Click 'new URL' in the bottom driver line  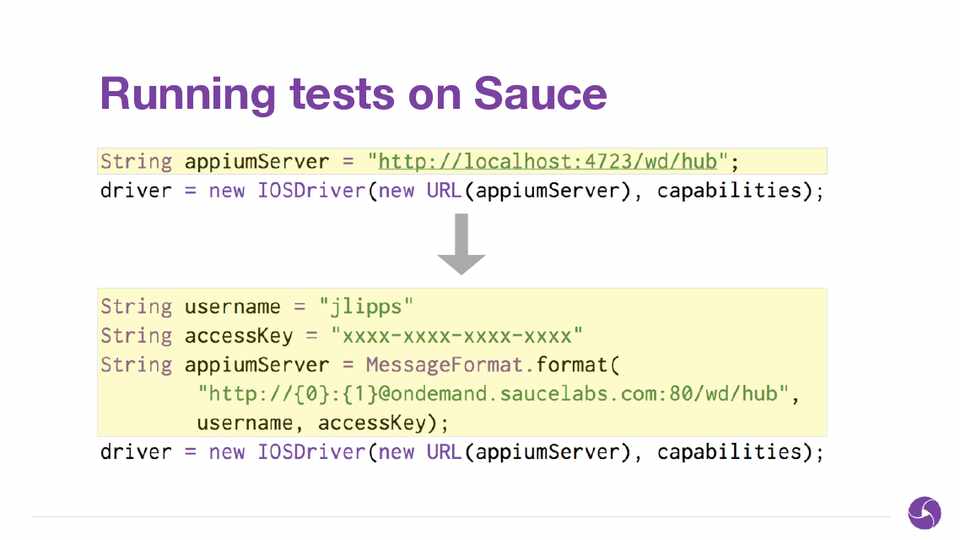coord(420,452)
